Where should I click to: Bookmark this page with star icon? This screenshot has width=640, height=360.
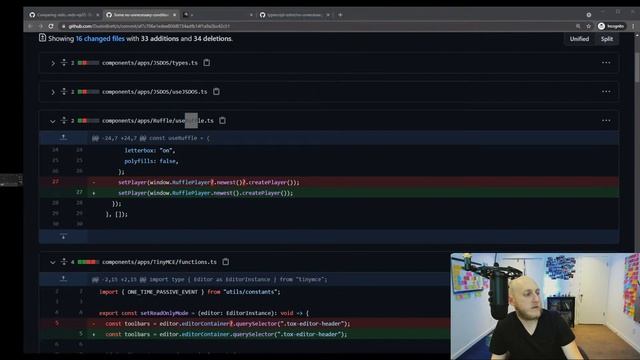pos(588,26)
